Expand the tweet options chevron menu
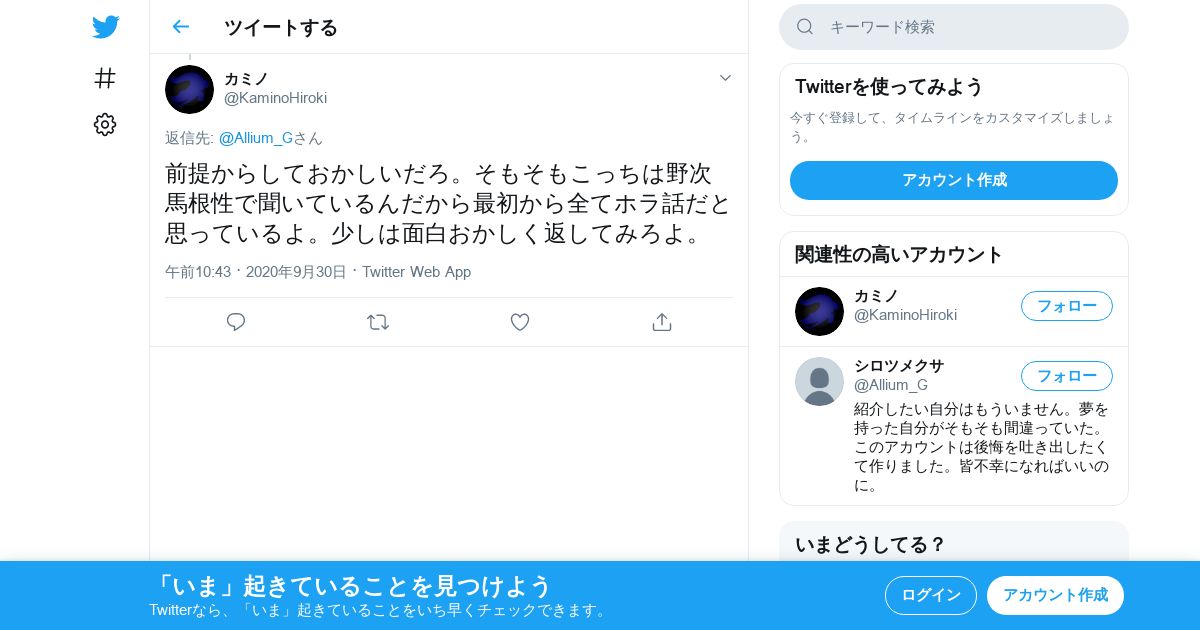The image size is (1200, 630). click(x=725, y=78)
